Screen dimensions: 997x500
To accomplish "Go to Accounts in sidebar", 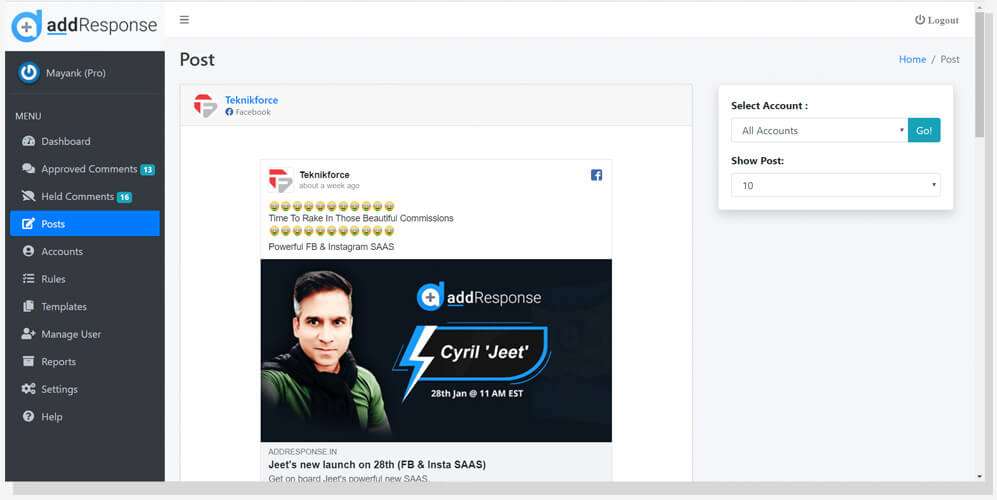I will (85, 251).
